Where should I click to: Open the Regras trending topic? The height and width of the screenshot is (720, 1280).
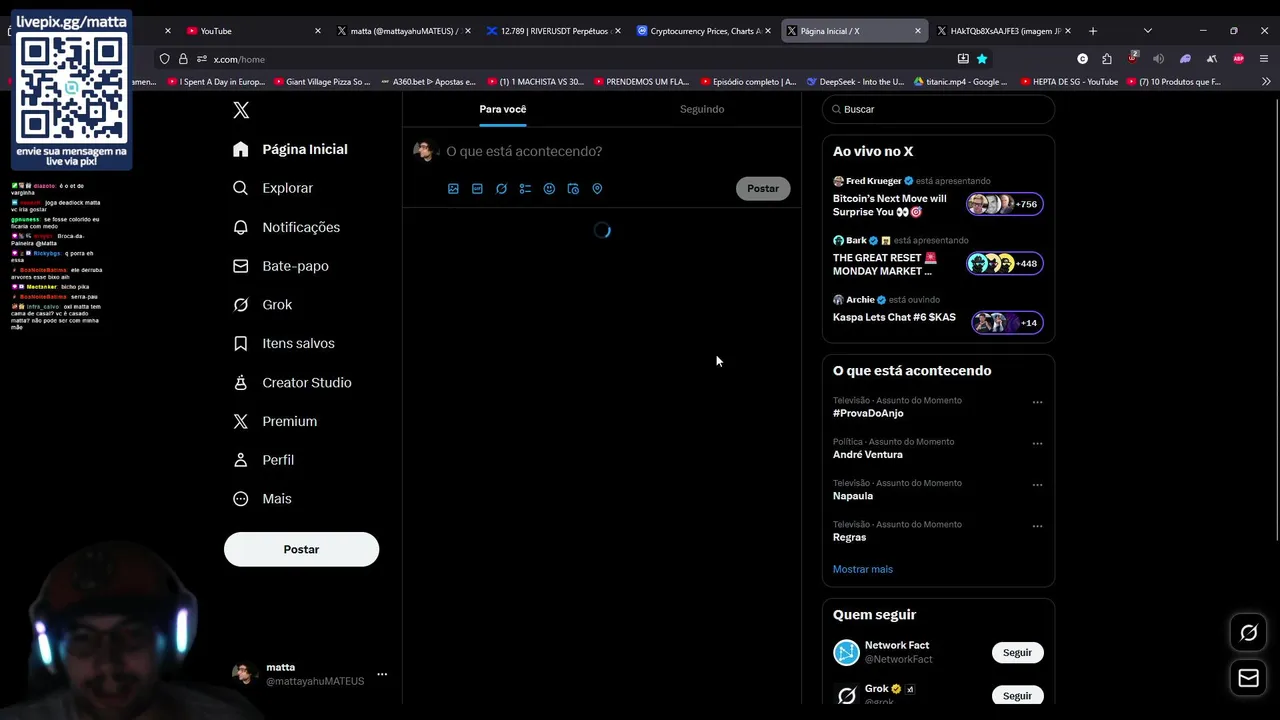850,537
